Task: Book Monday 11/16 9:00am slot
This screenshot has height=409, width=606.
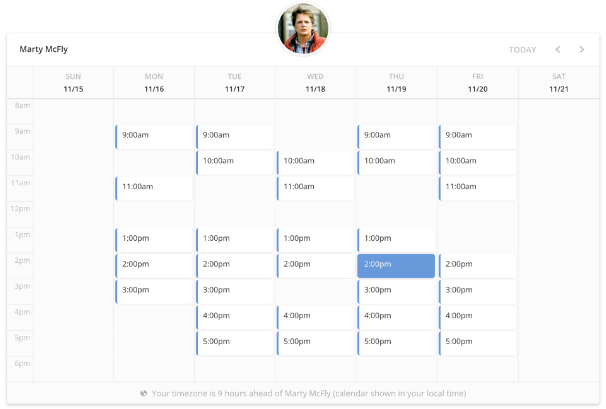Action: pos(154,137)
